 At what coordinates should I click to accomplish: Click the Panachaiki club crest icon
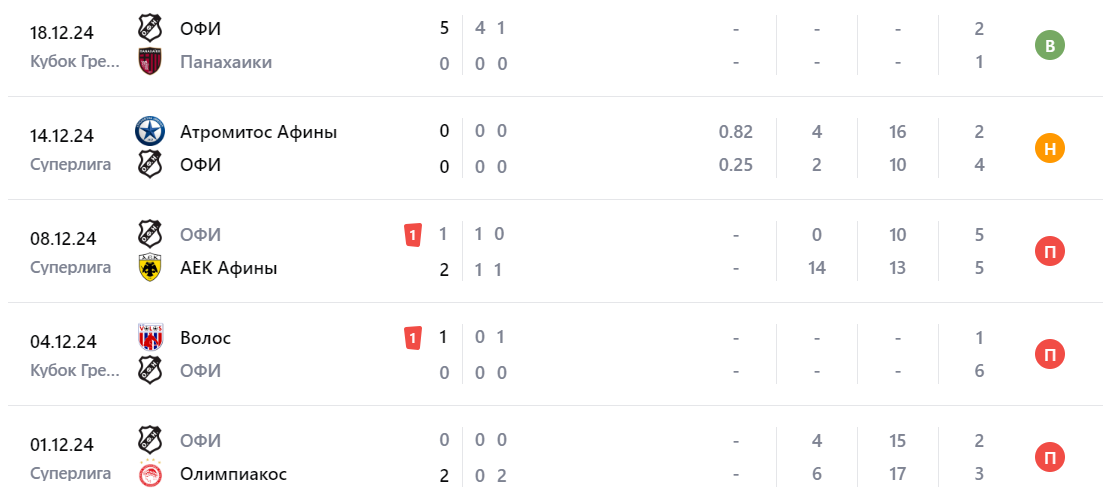[149, 62]
